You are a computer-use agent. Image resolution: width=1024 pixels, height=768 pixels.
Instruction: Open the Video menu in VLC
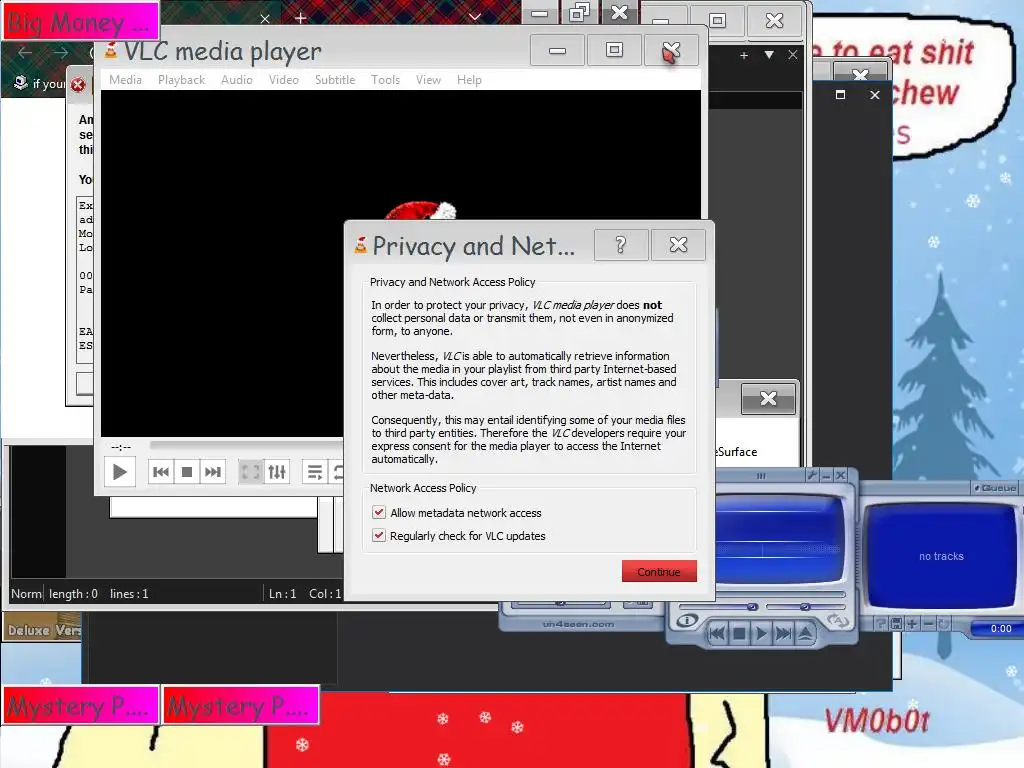pyautogui.click(x=283, y=80)
